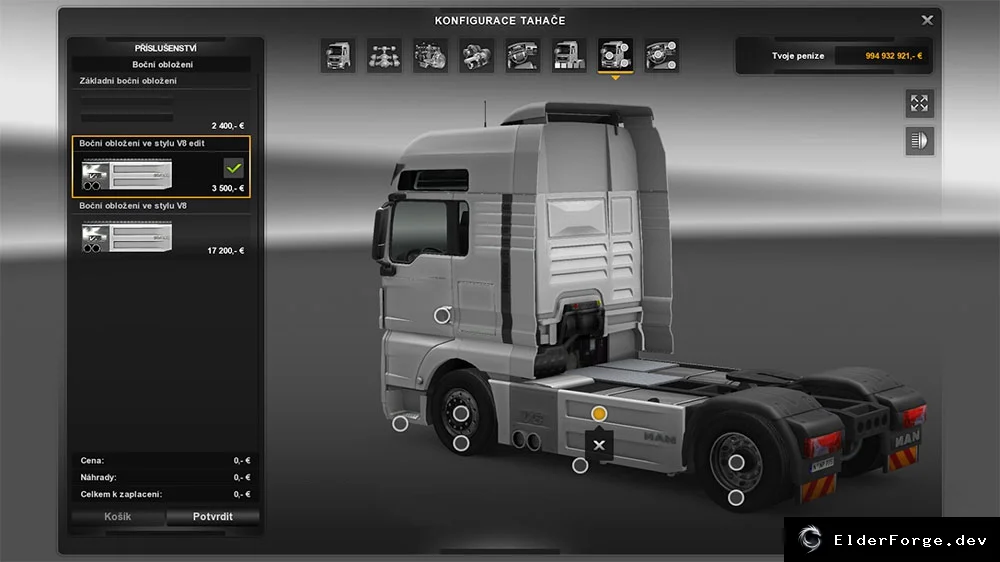Open the paint job color tab icon
The width and height of the screenshot is (1000, 562).
[x=569, y=55]
